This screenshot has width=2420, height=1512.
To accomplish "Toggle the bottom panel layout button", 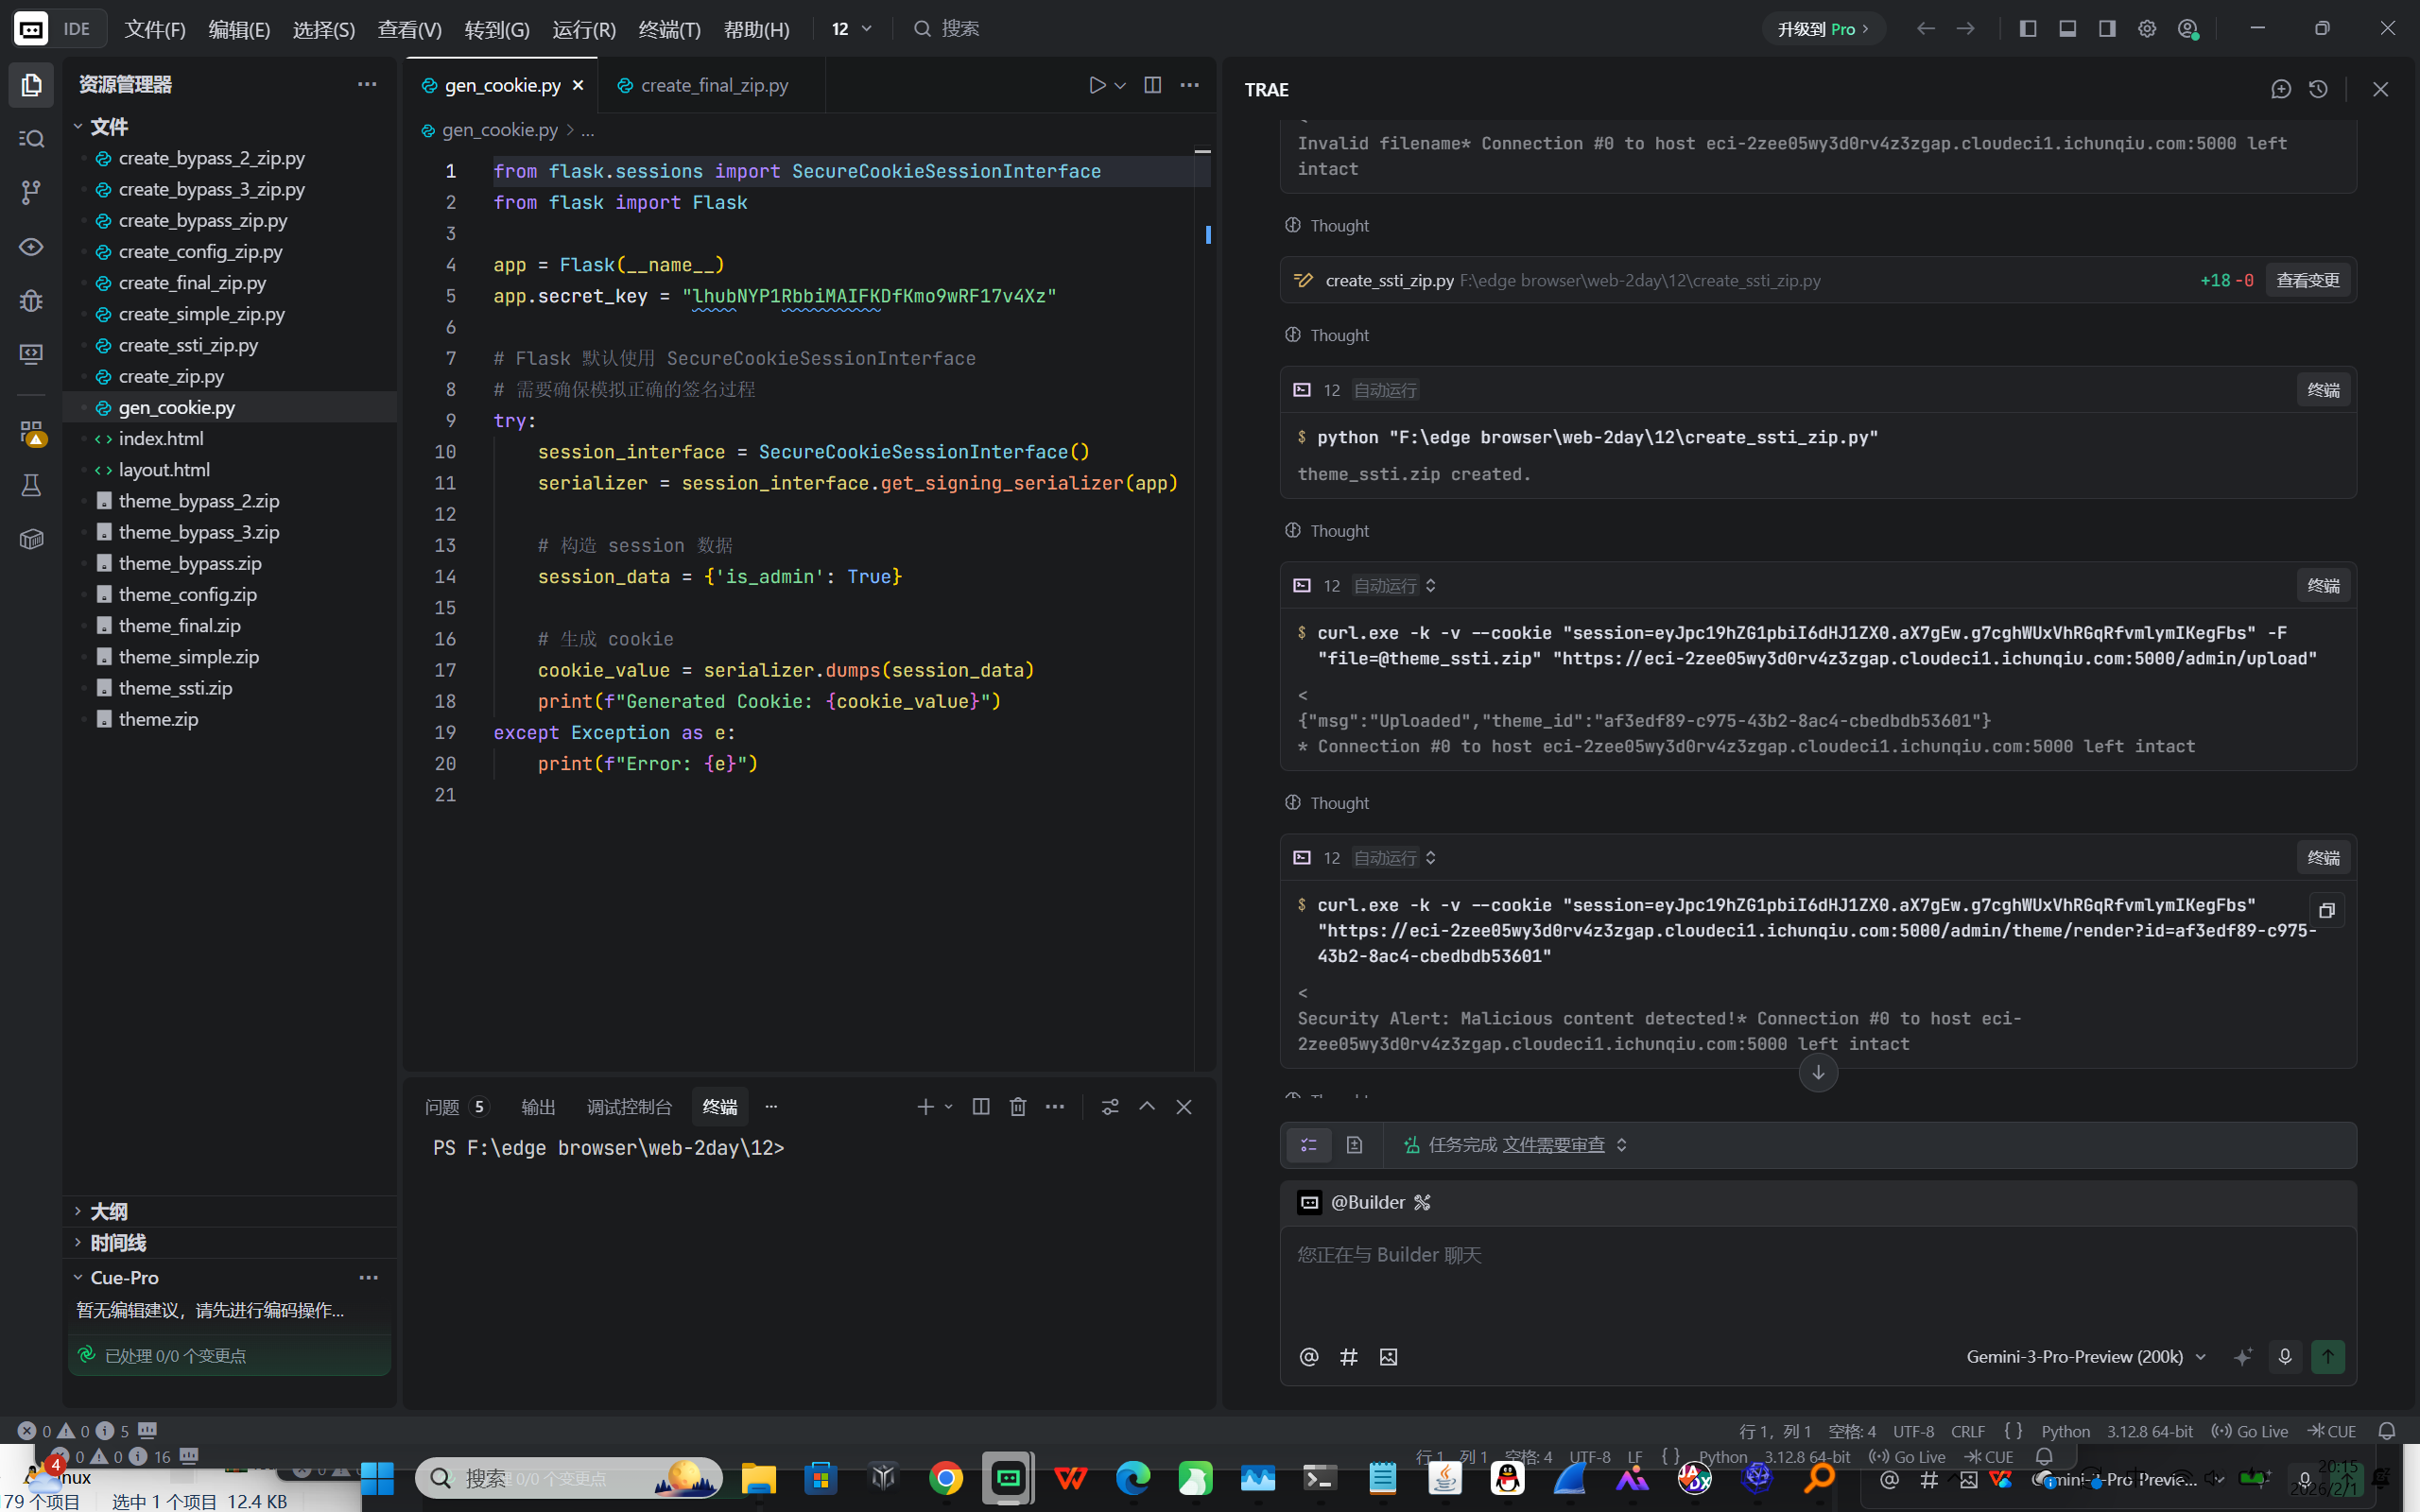I will coord(2067,28).
